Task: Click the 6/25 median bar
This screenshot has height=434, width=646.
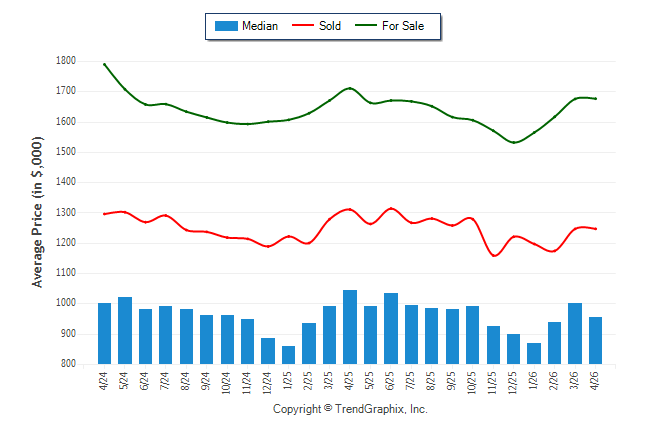Action: coord(391,329)
